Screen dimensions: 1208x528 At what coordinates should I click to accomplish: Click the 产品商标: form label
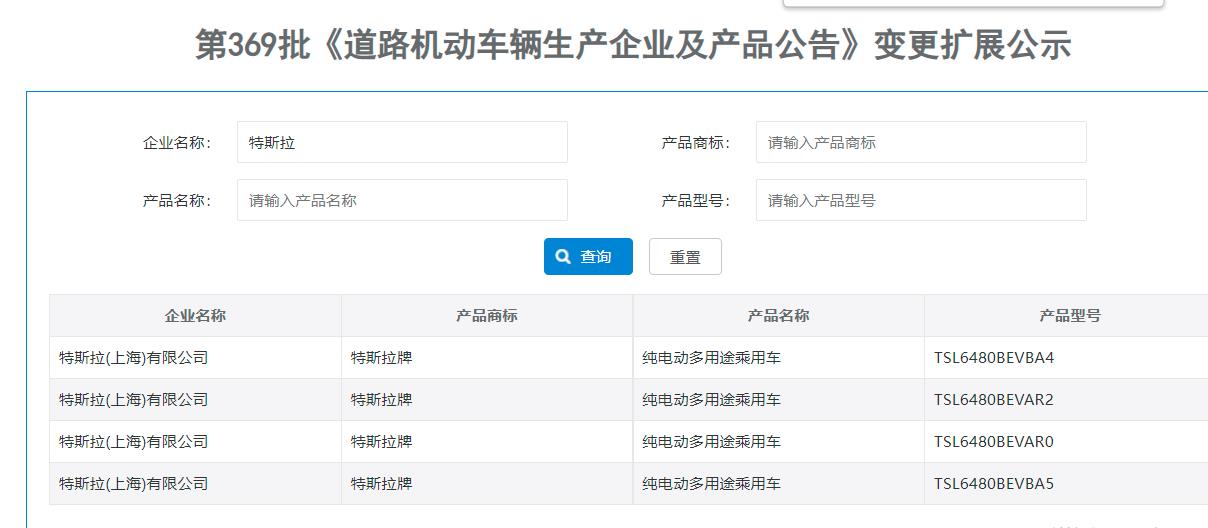pos(696,143)
